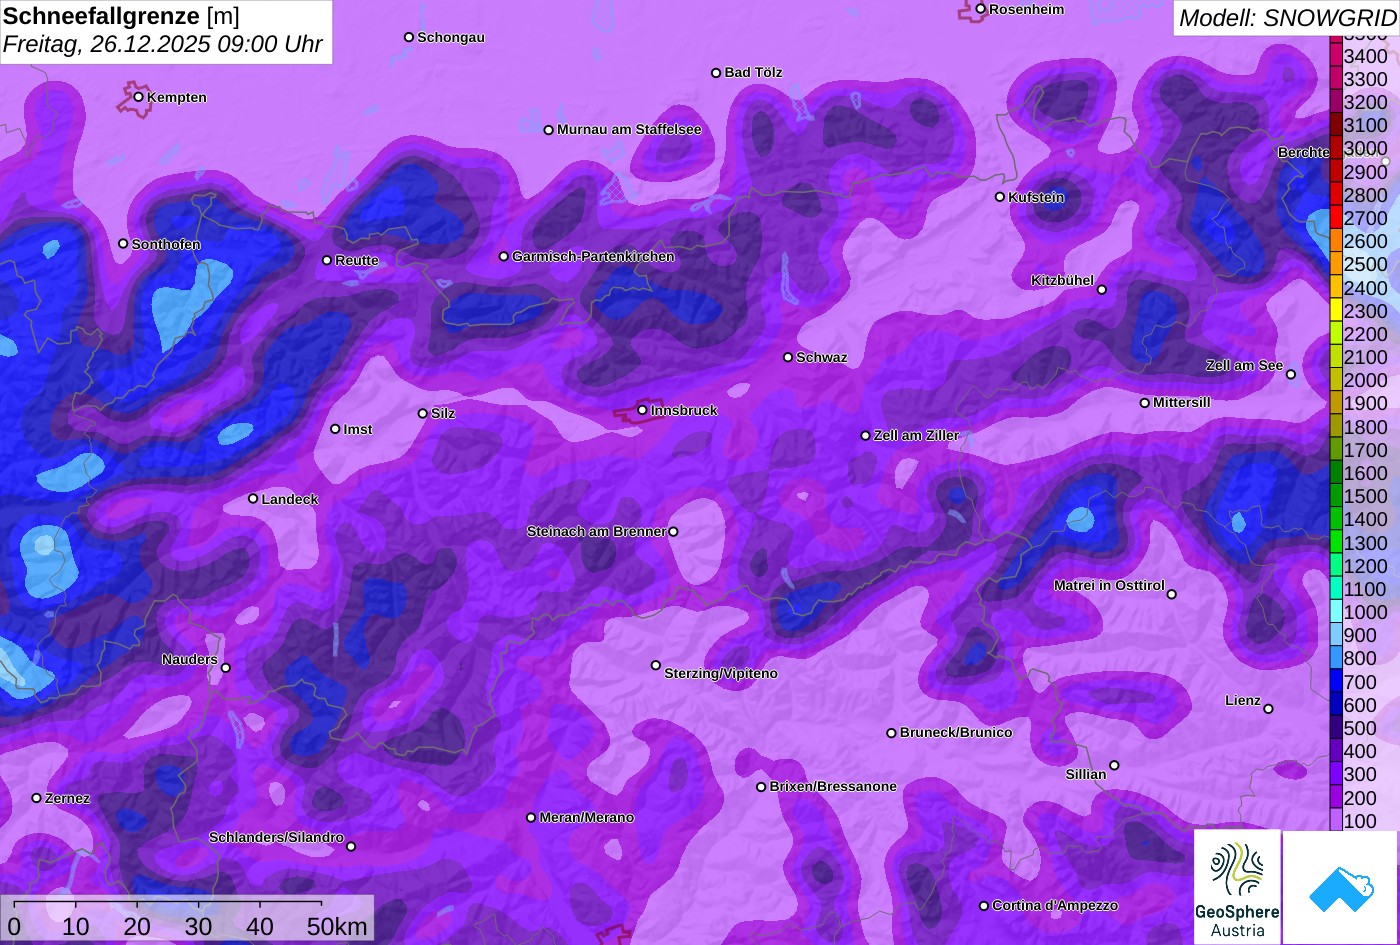The width and height of the screenshot is (1400, 945).
Task: Click the Bruneck/Brunico label
Action: [x=956, y=733]
